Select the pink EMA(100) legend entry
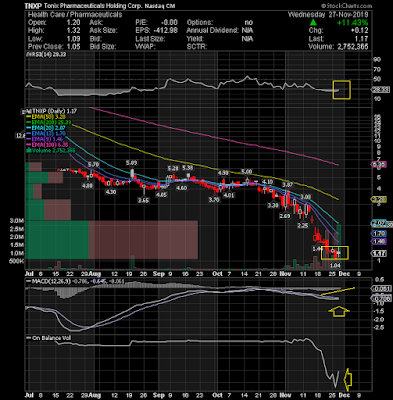Image resolution: width=393 pixels, height=400 pixels. pyautogui.click(x=47, y=145)
